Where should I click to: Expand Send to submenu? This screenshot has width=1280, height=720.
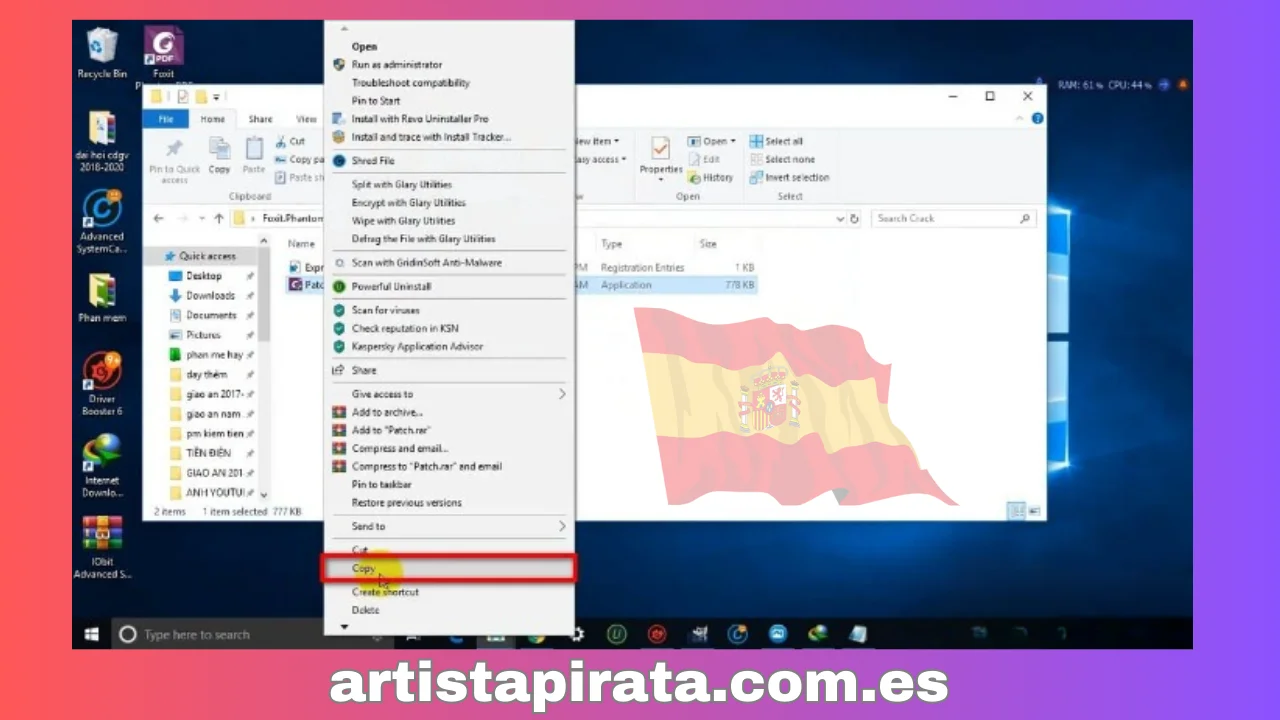450,526
